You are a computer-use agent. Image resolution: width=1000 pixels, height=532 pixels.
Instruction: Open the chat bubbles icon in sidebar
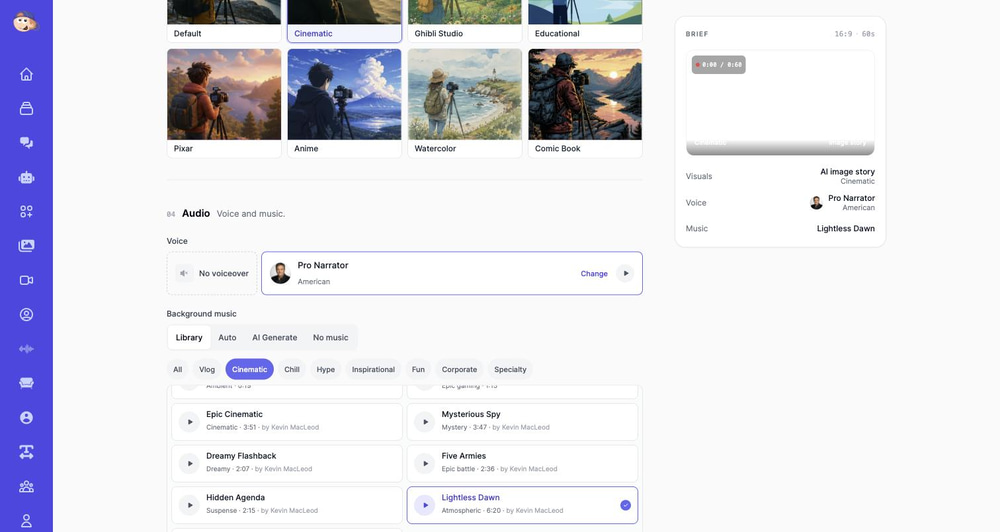click(26, 142)
